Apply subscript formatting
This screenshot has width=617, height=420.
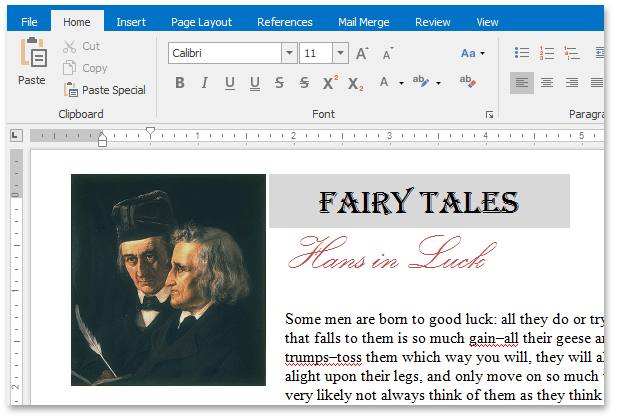tap(354, 83)
